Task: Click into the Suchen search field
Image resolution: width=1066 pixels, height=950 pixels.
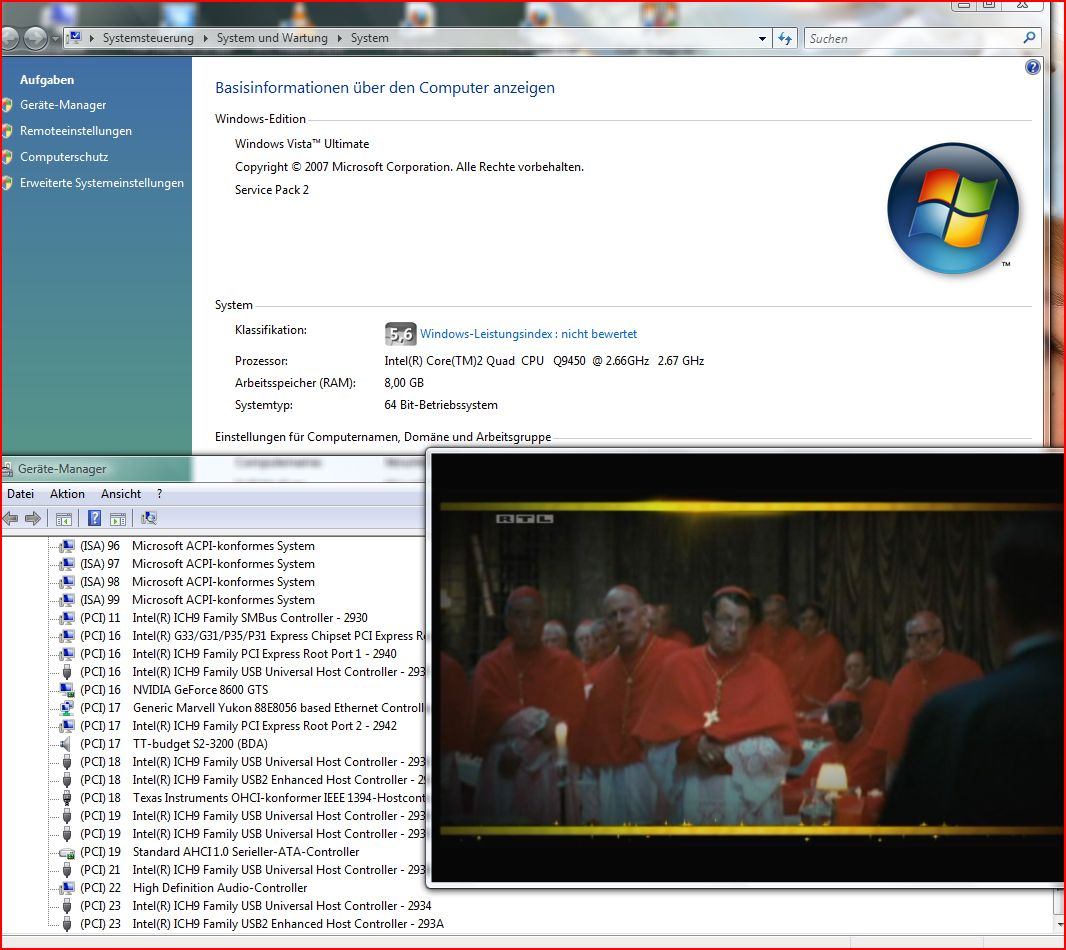Action: (913, 39)
